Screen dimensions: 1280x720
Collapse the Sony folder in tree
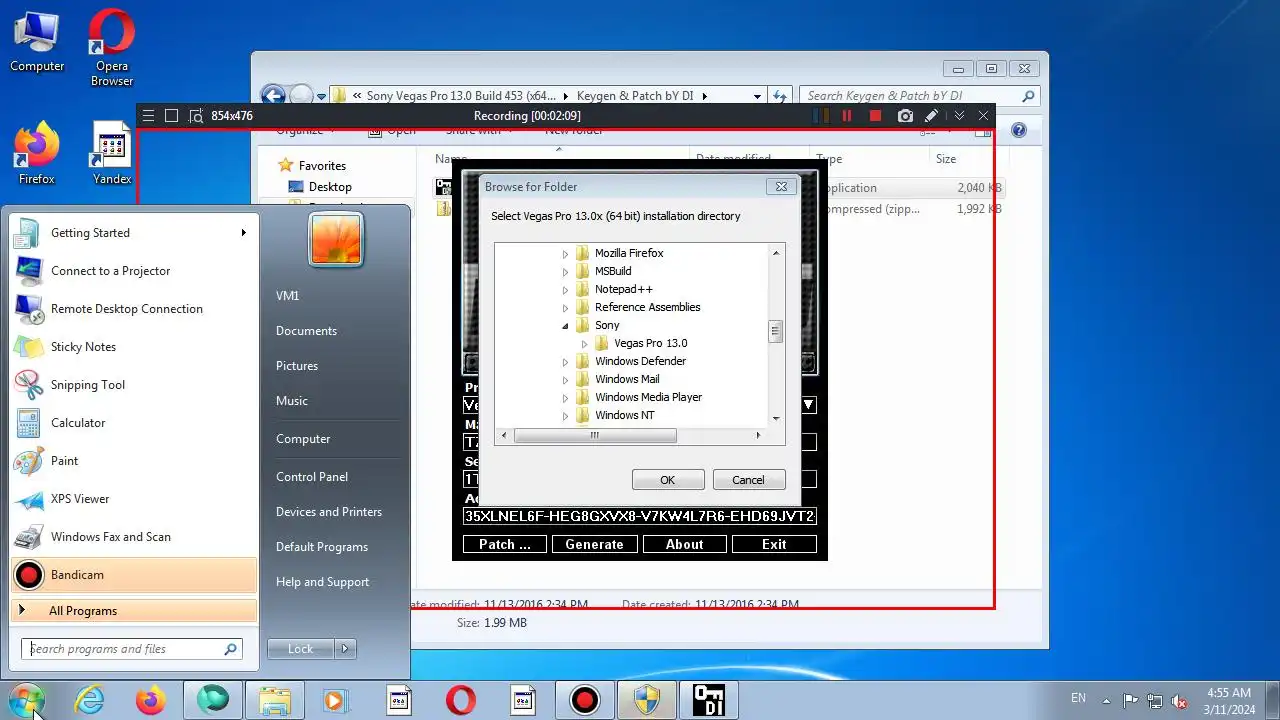coord(565,326)
